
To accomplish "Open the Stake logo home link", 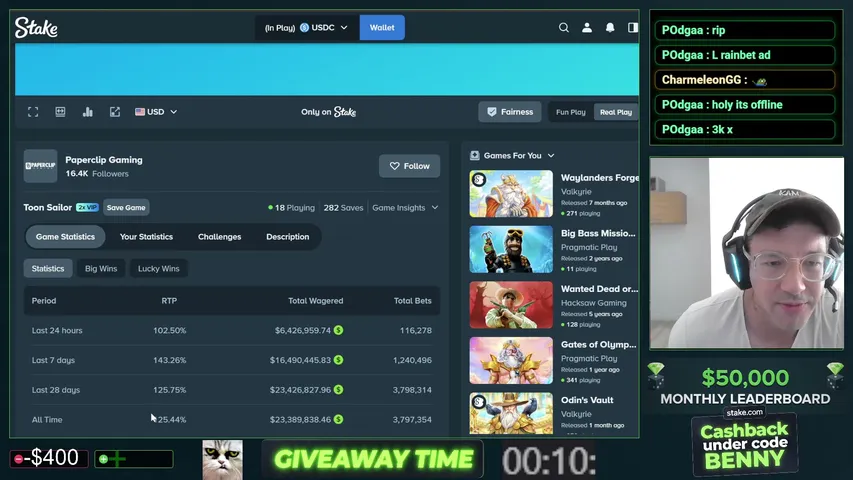I will pos(36,28).
